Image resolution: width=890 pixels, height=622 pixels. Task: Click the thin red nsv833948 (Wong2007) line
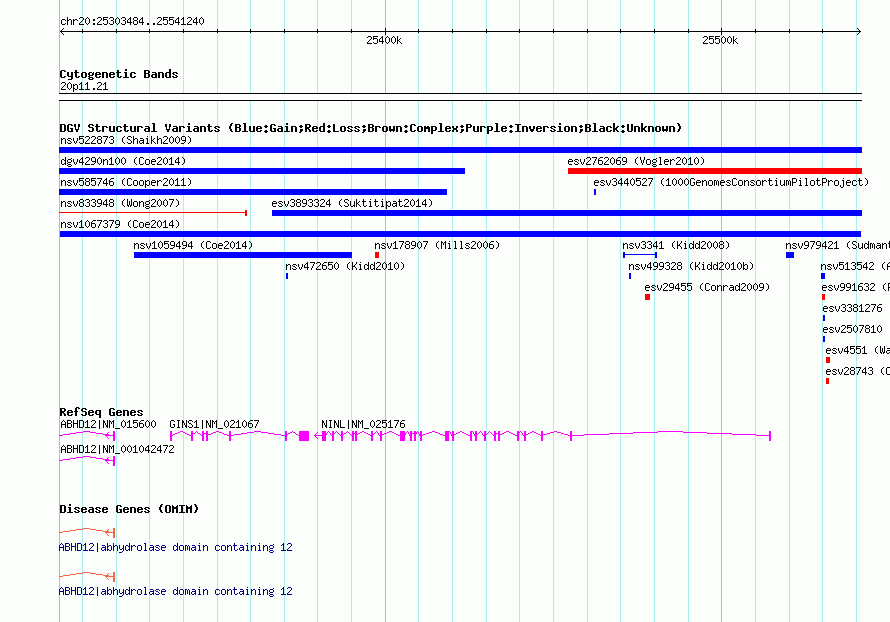tap(153, 213)
